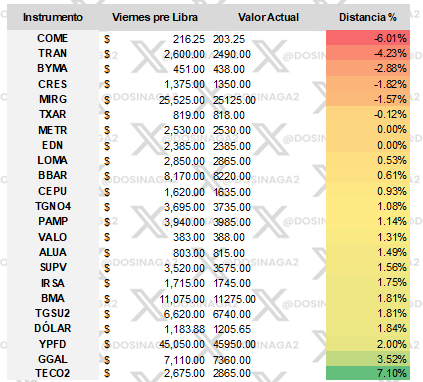Select the 1.49% distance cell
This screenshot has height=382, width=423.
(x=368, y=252)
